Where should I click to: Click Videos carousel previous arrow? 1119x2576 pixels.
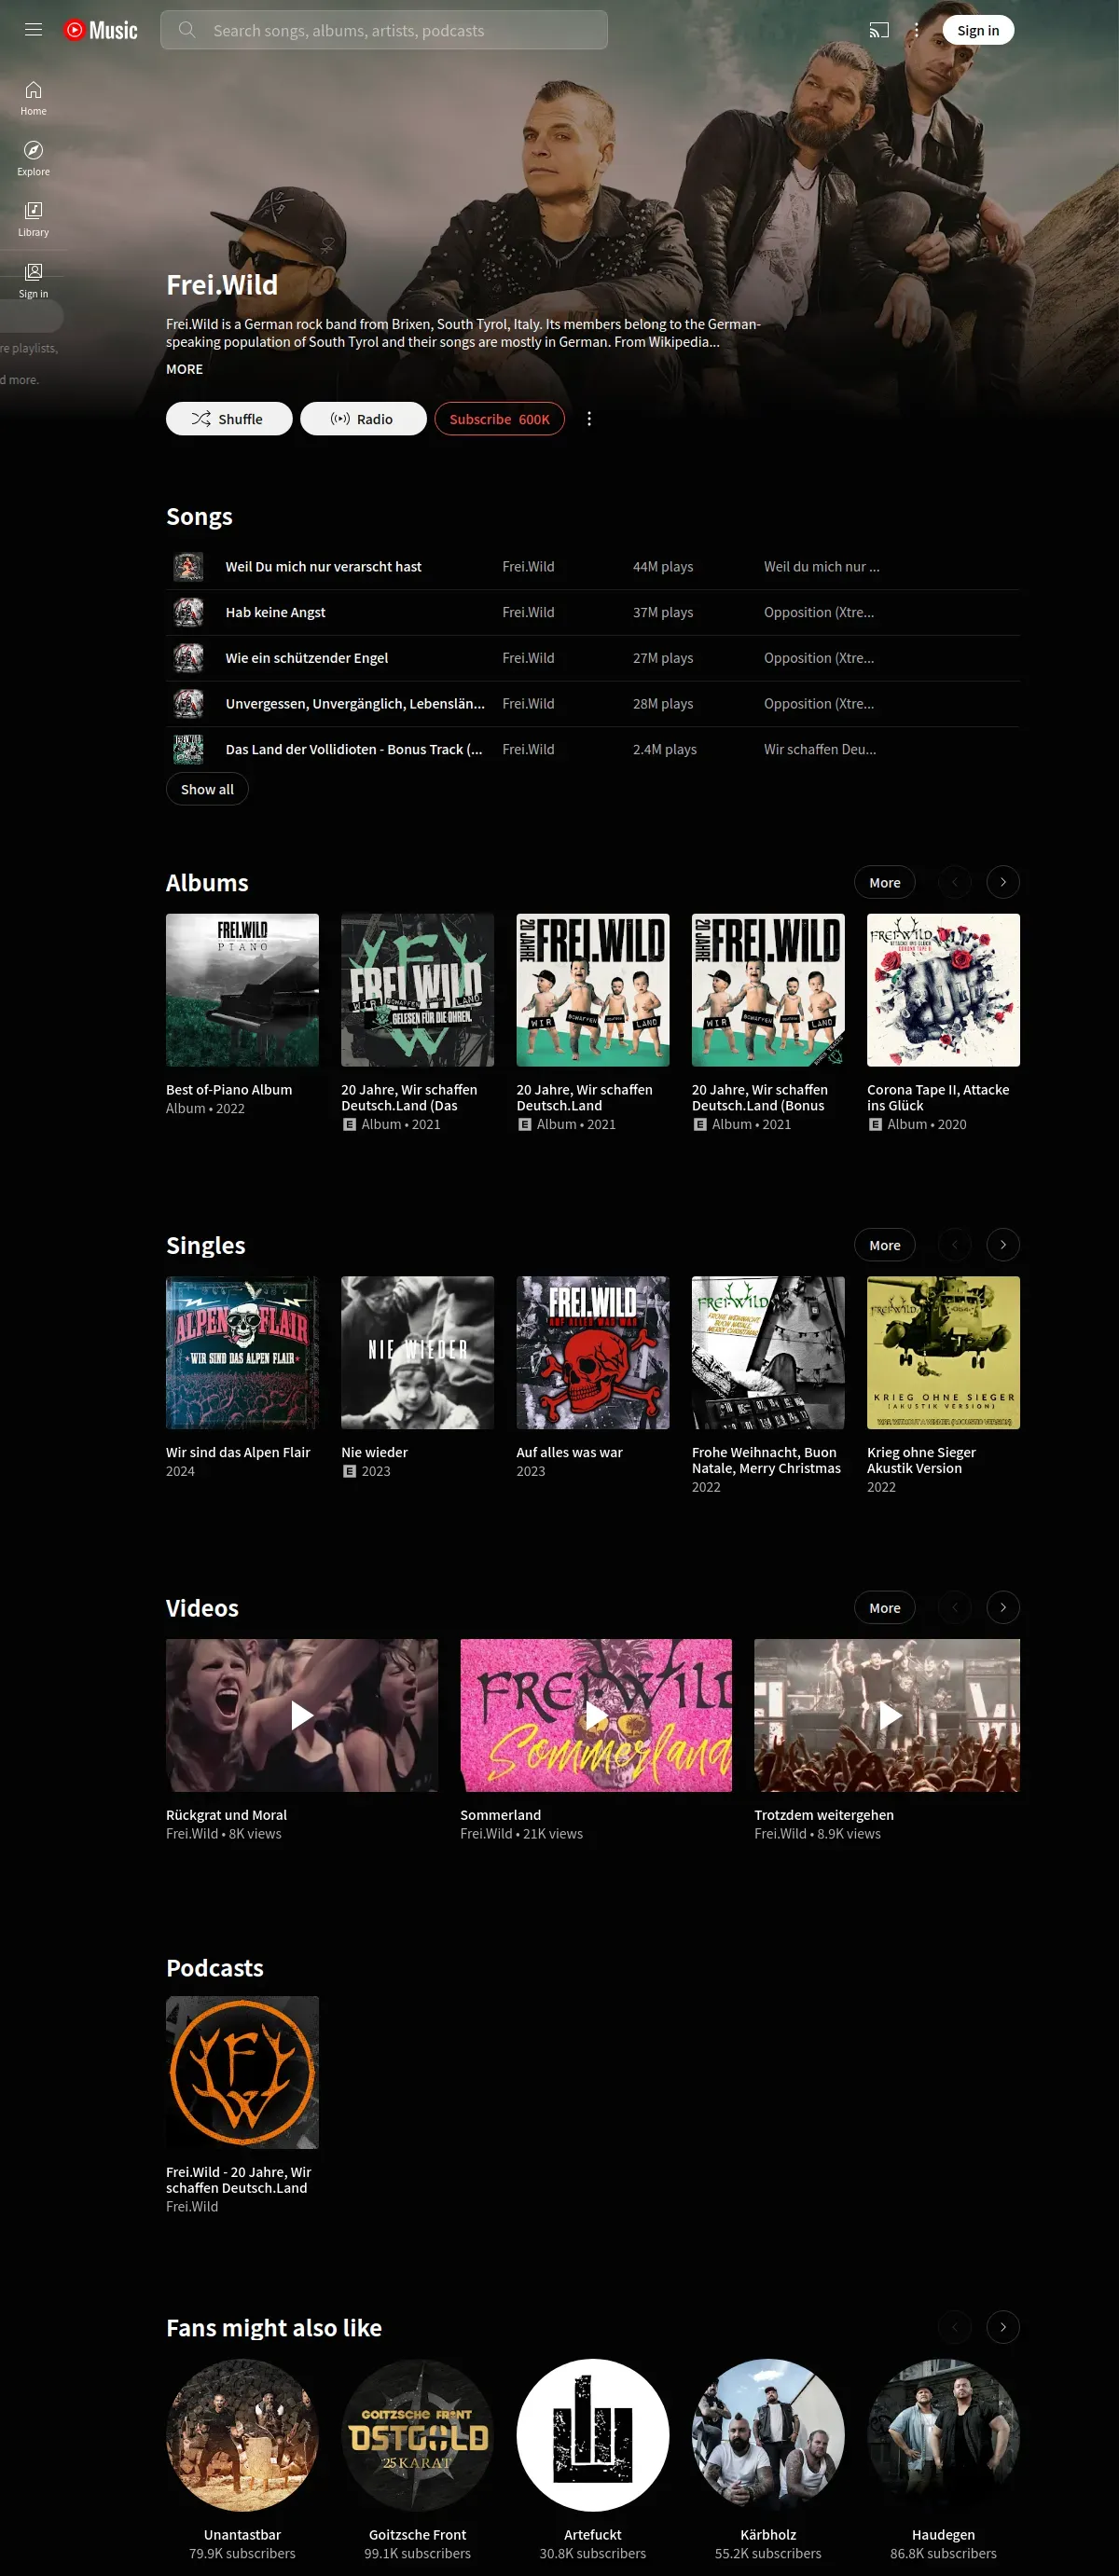[955, 1608]
